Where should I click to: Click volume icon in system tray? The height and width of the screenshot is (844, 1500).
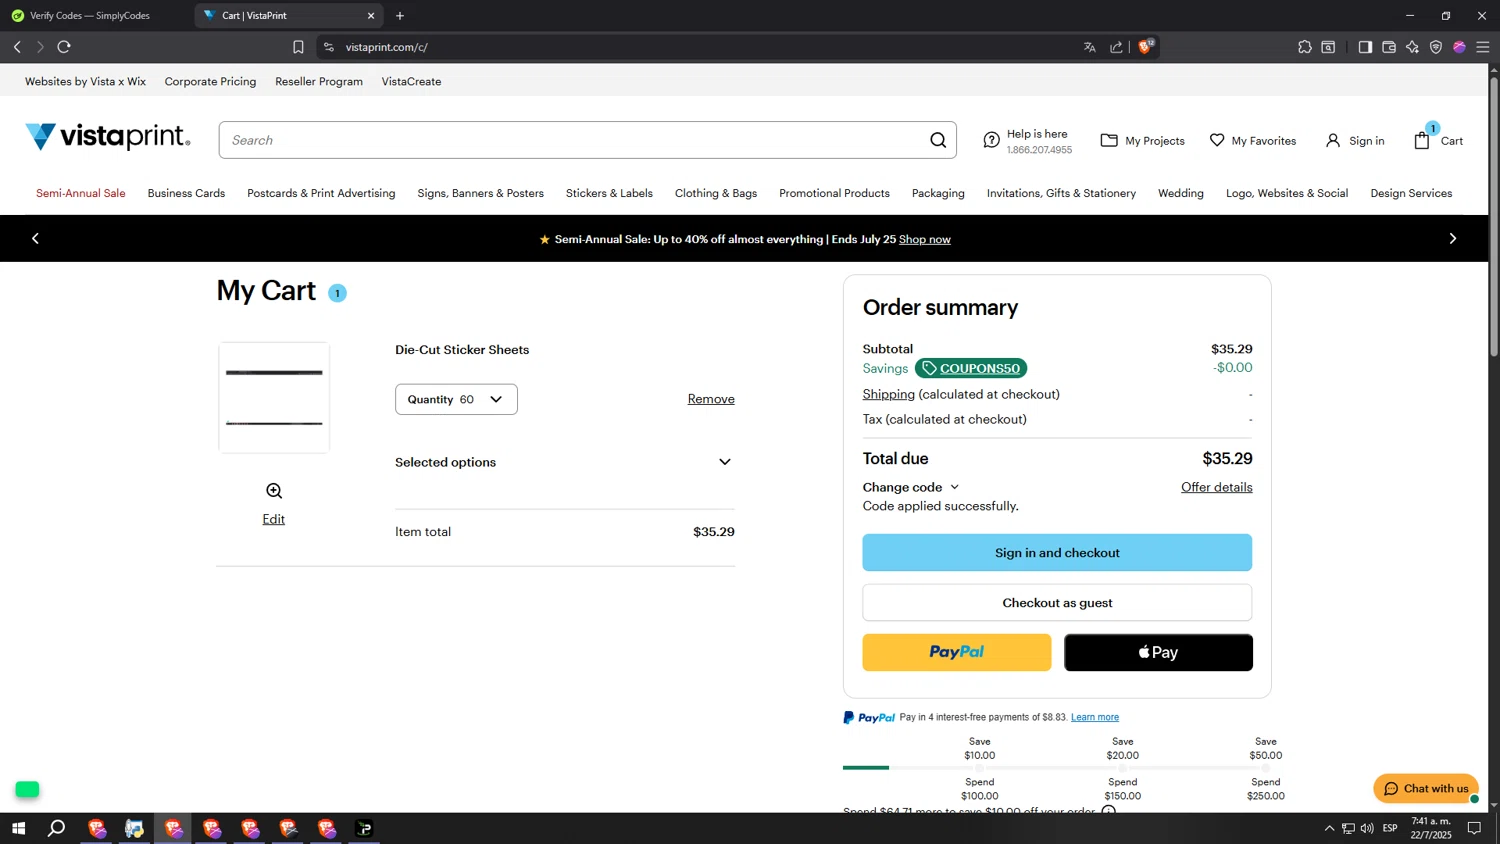(1367, 828)
